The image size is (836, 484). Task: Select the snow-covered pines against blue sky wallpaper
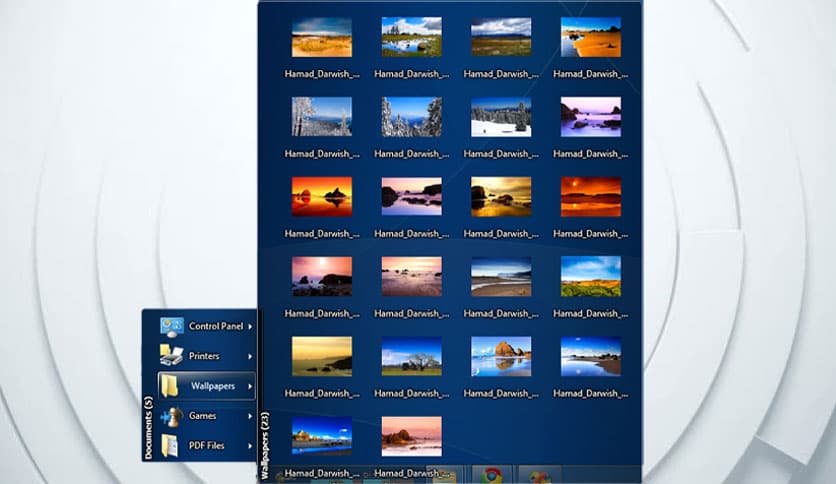(x=412, y=117)
